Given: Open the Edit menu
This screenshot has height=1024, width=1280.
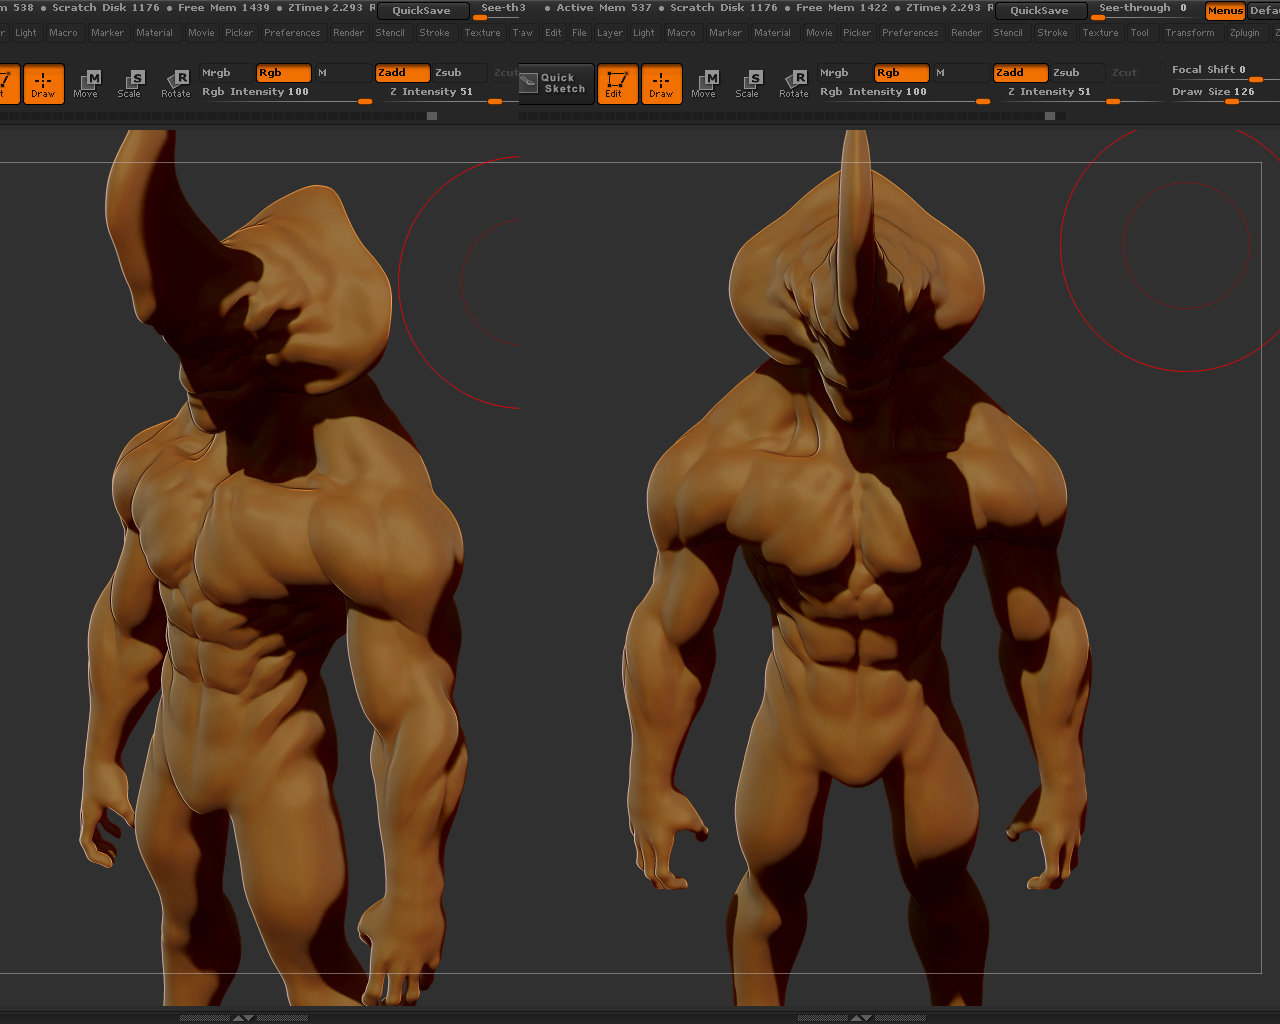Looking at the screenshot, I should point(553,33).
